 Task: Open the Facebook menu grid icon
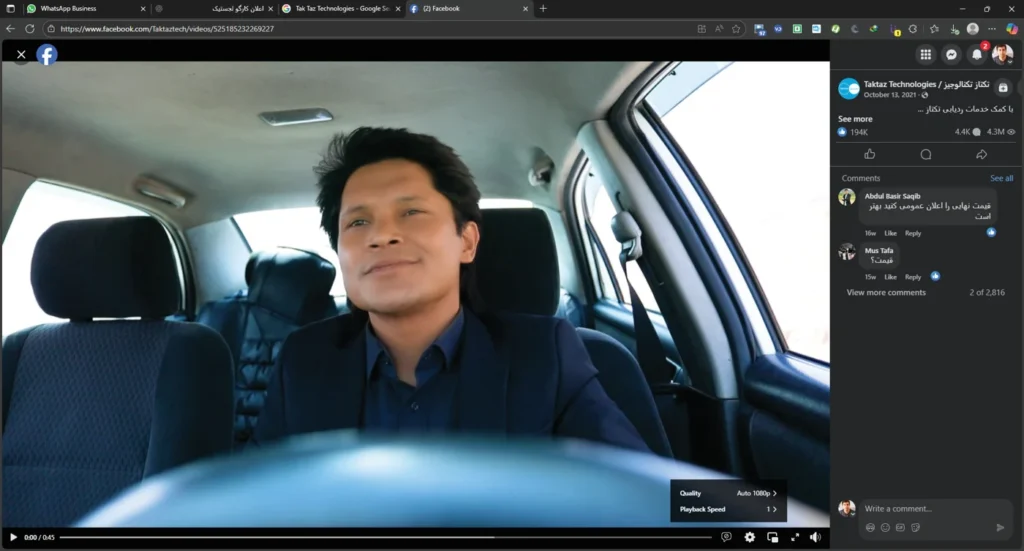point(925,55)
